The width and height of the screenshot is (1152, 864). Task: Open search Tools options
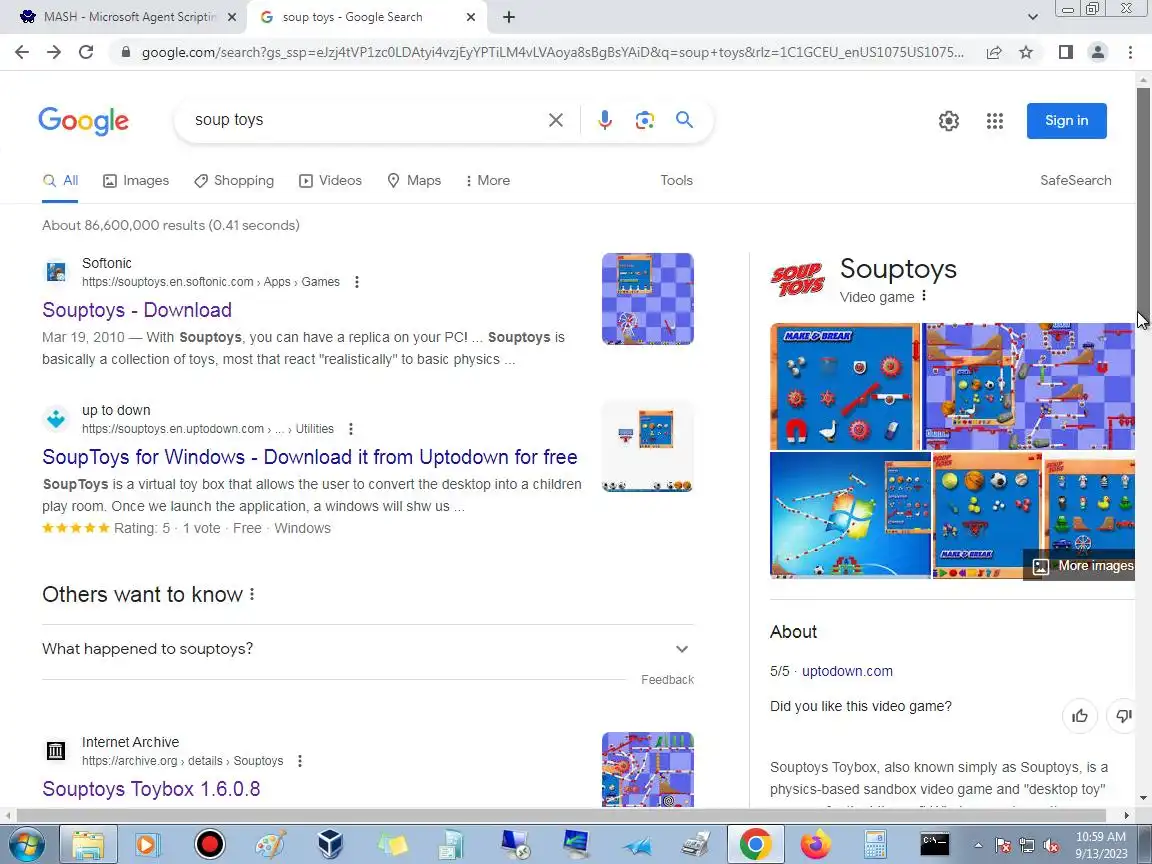tap(676, 181)
